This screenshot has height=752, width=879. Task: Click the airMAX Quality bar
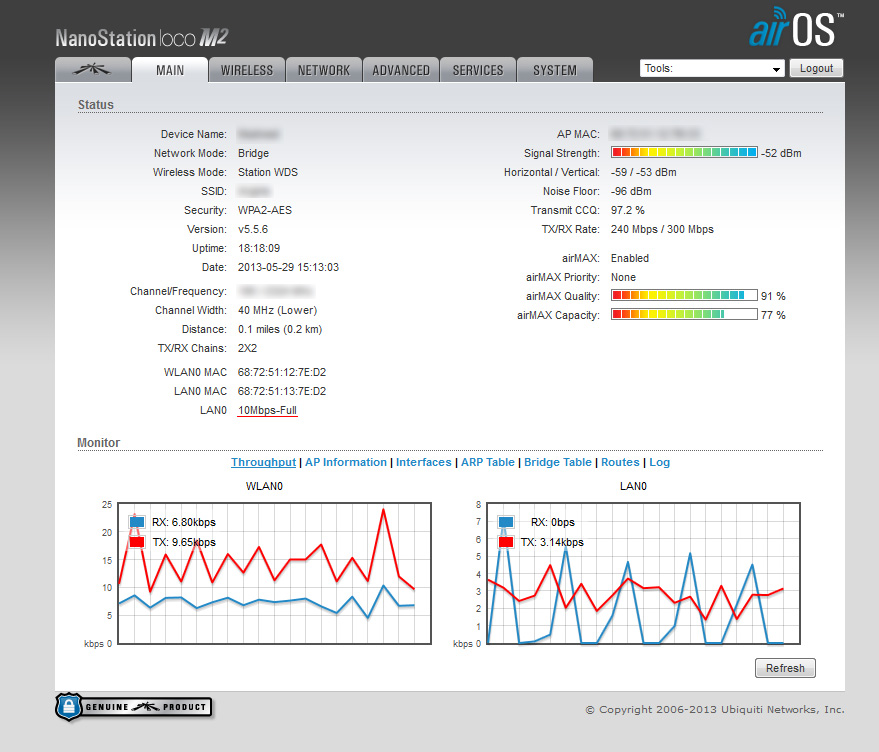point(684,296)
